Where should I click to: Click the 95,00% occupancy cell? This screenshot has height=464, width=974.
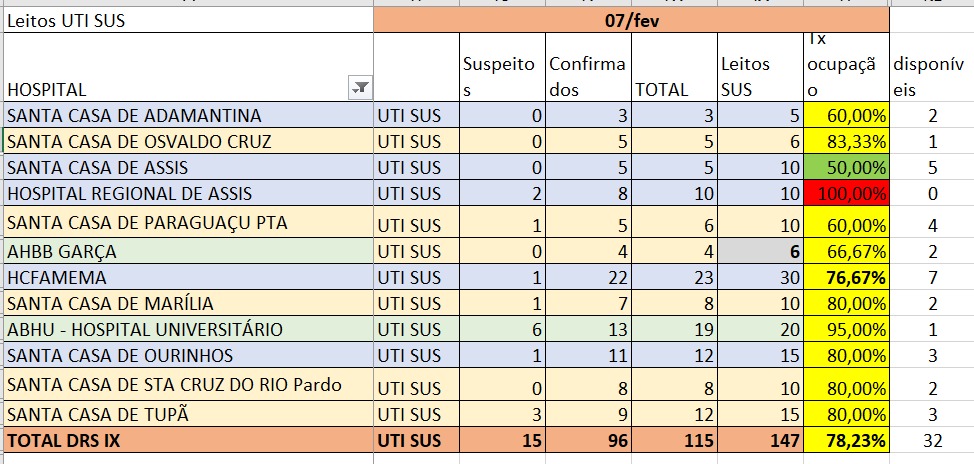tap(846, 329)
